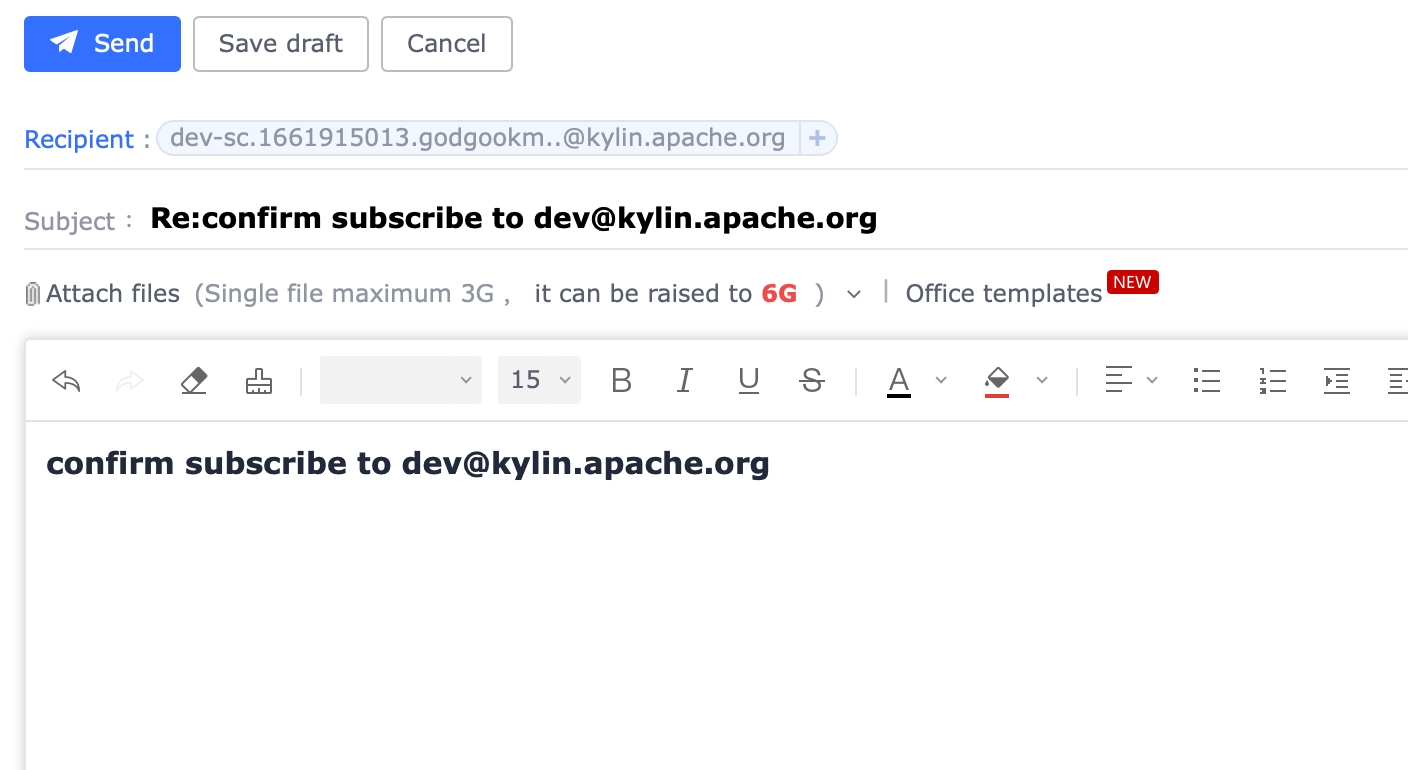Viewport: 1408px width, 770px height.
Task: Add recipient with the plus icon
Action: click(x=817, y=138)
